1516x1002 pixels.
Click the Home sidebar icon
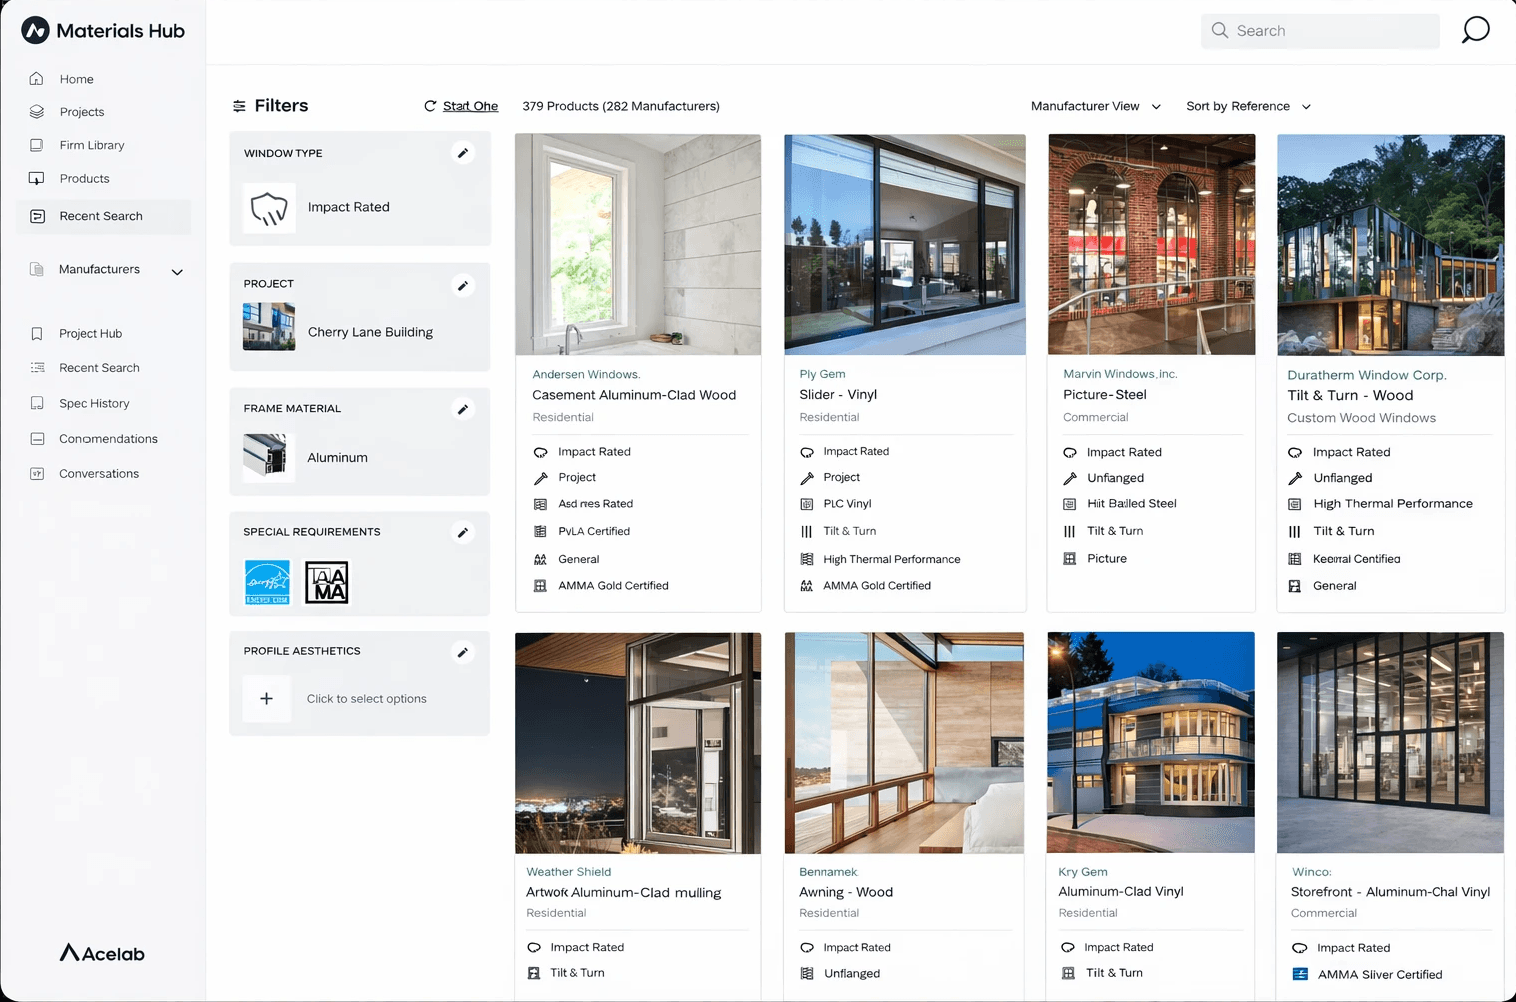(37, 79)
